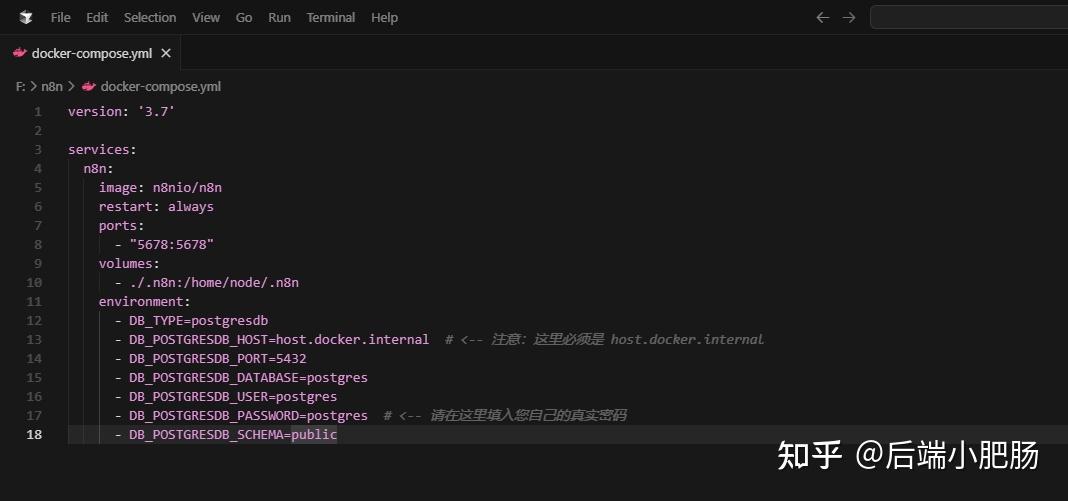Viewport: 1068px width, 501px height.
Task: Navigate forward with the right arrow
Action: [x=849, y=18]
